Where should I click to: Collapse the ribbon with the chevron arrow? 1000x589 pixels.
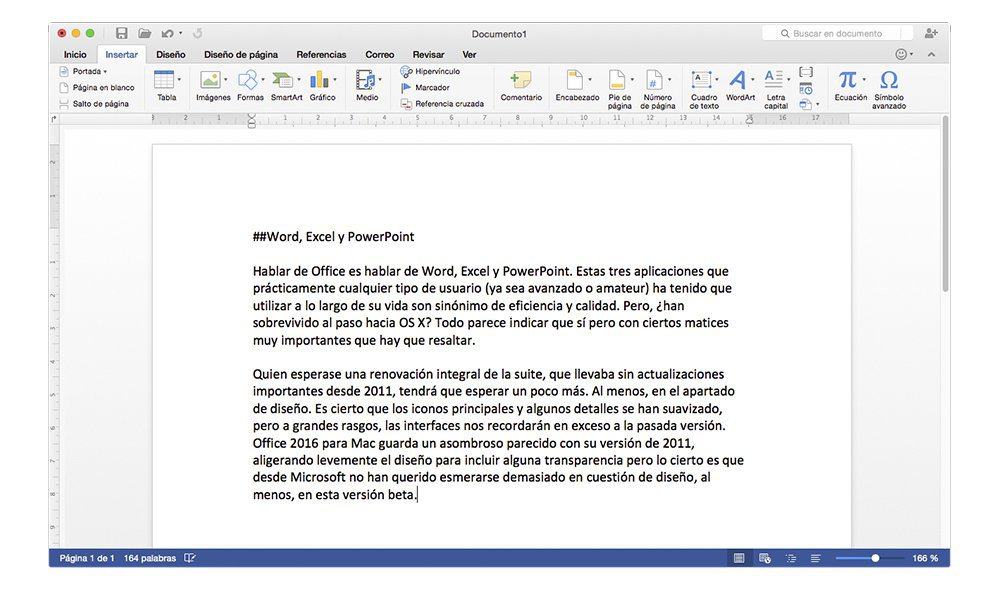(931, 55)
